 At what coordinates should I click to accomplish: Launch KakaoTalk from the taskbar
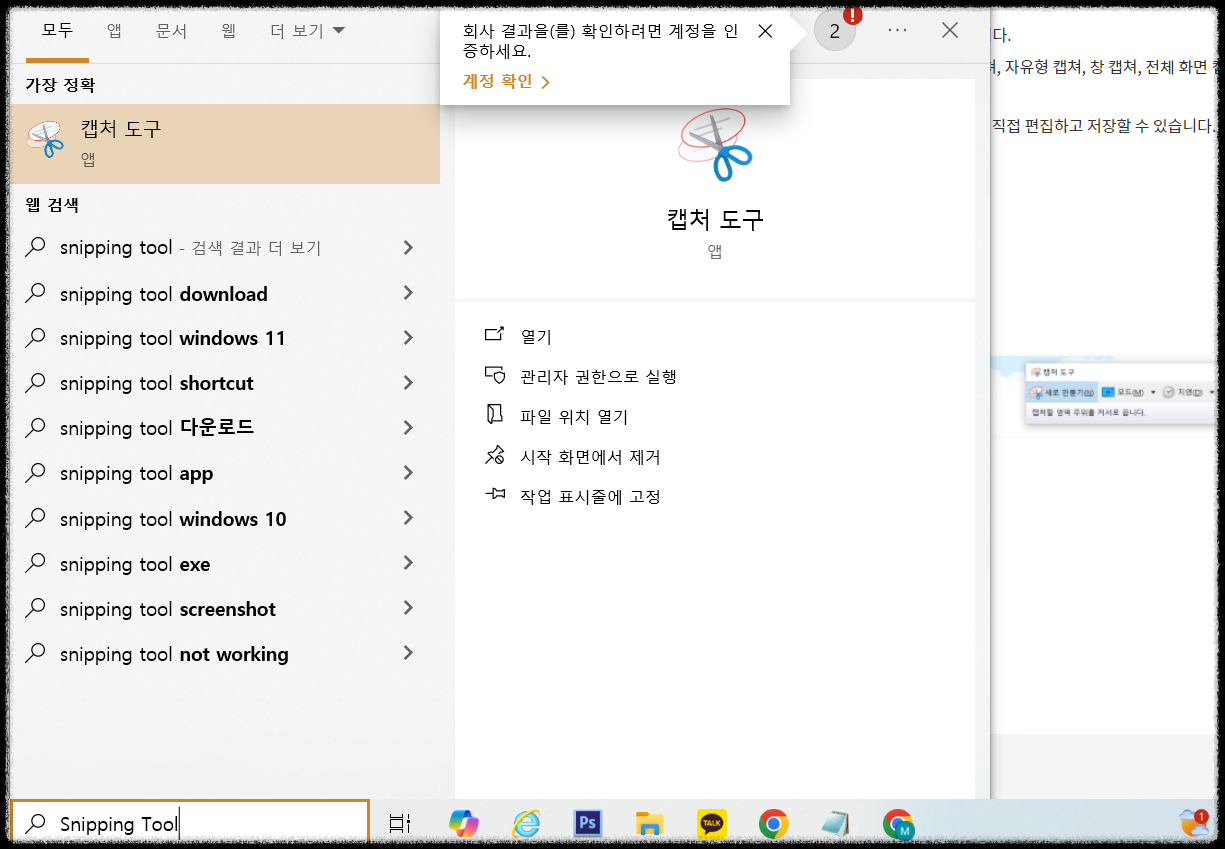click(711, 823)
